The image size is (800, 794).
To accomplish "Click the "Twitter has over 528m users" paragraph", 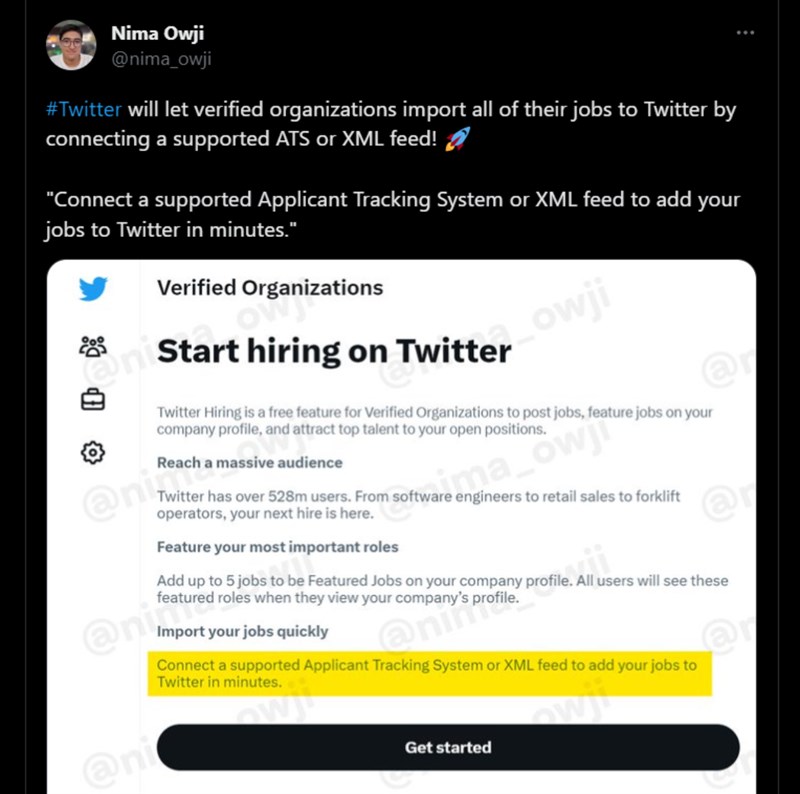I will (420, 505).
